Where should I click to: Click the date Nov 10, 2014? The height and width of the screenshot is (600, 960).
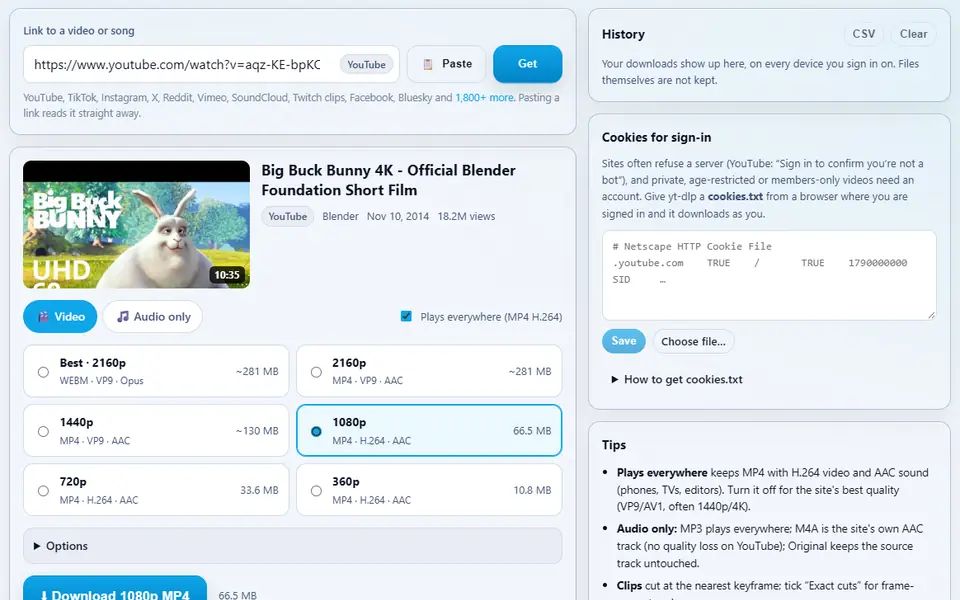click(x=398, y=216)
